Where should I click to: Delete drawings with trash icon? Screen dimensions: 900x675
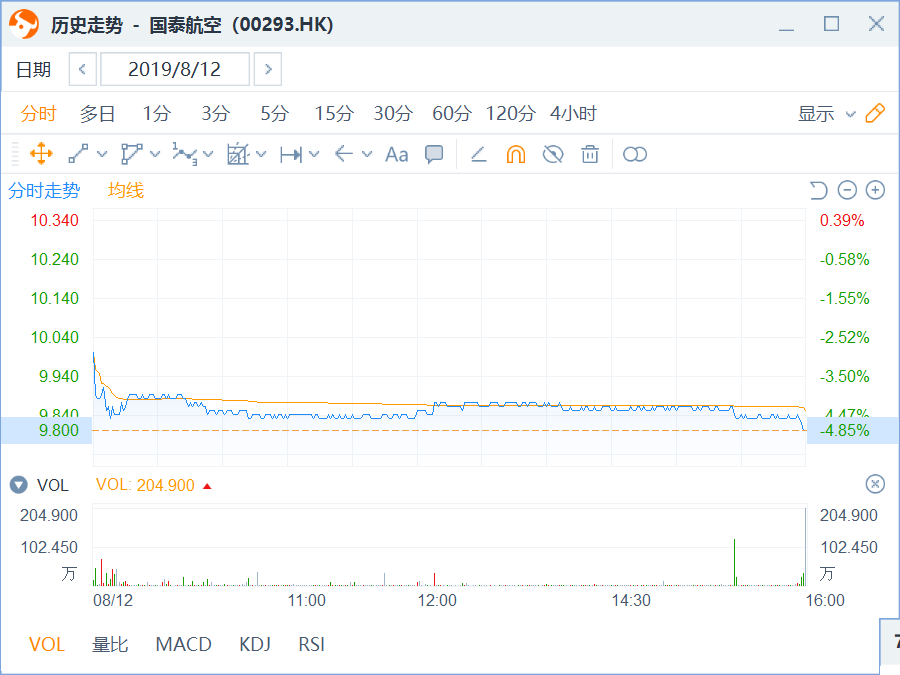(x=590, y=154)
